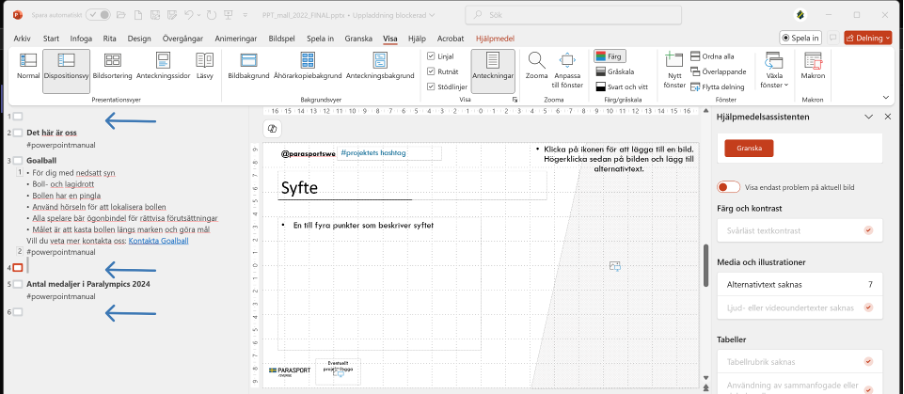Select slide 1 icon in outline
This screenshot has height=394, width=904.
coord(18,117)
